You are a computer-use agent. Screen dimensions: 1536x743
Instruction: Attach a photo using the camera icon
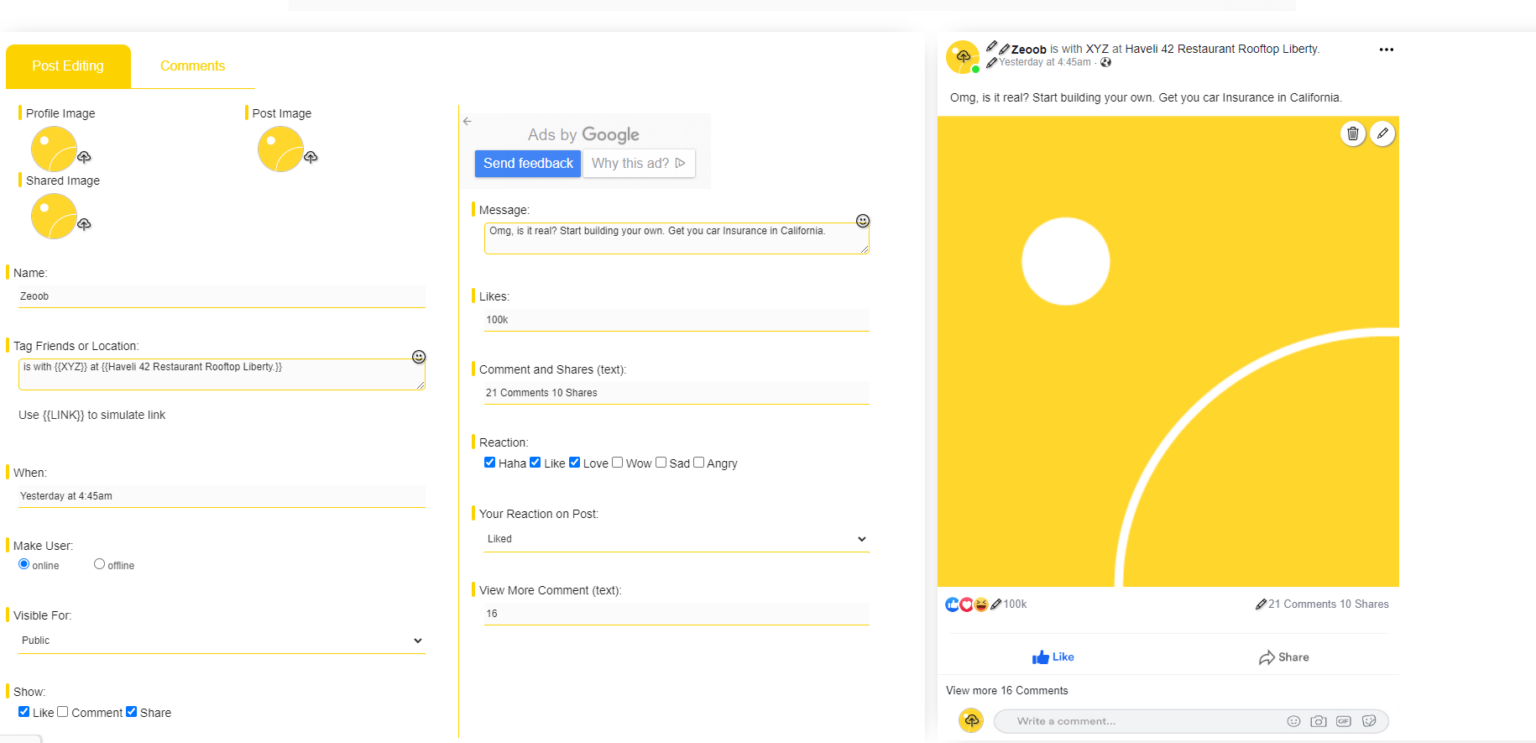[x=1318, y=720]
